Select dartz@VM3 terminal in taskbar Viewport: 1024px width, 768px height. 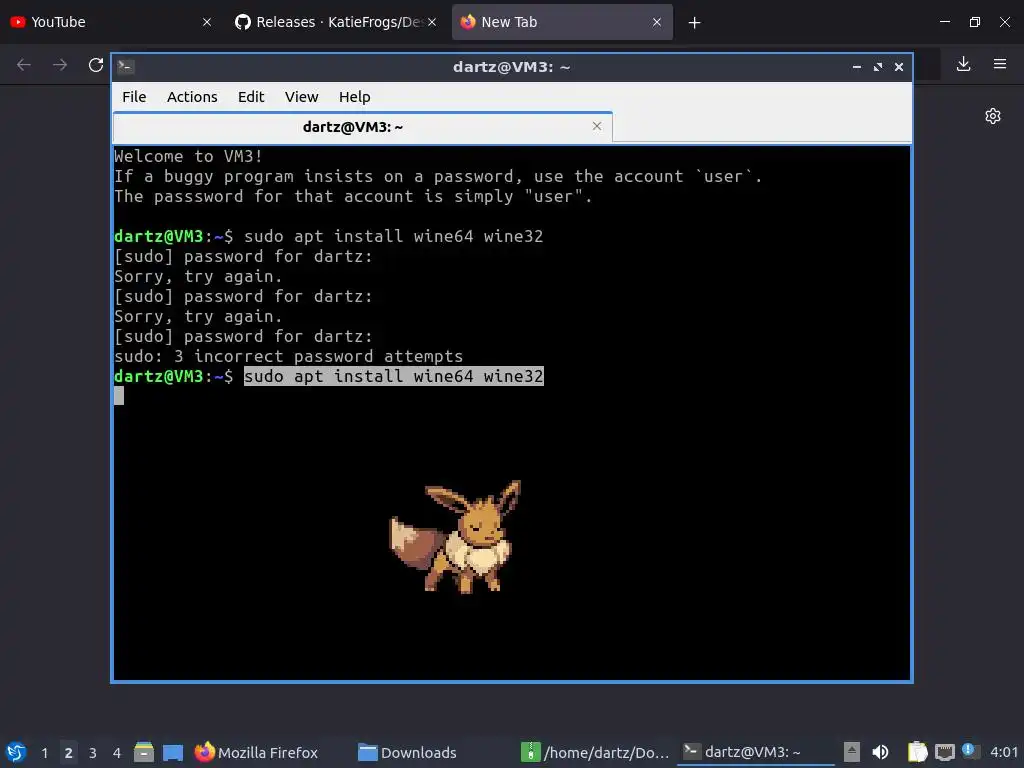(x=756, y=752)
